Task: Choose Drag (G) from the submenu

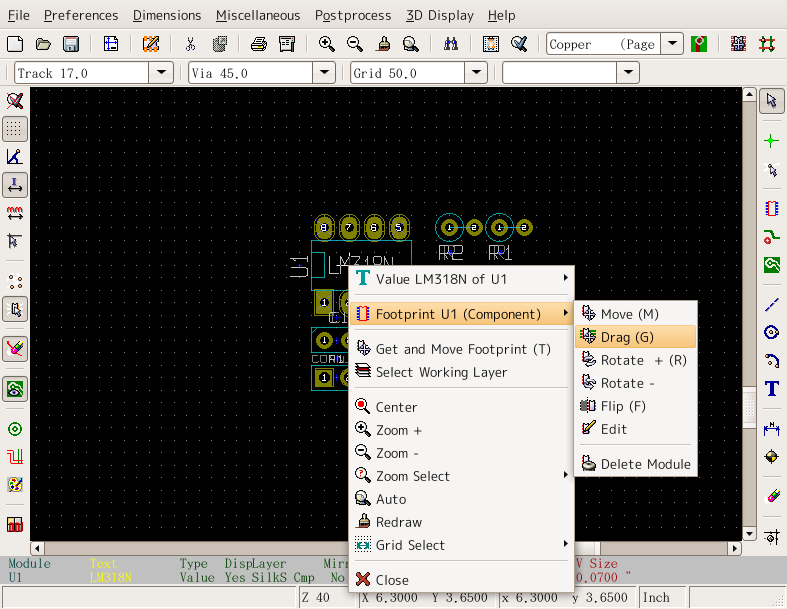Action: pos(627,337)
